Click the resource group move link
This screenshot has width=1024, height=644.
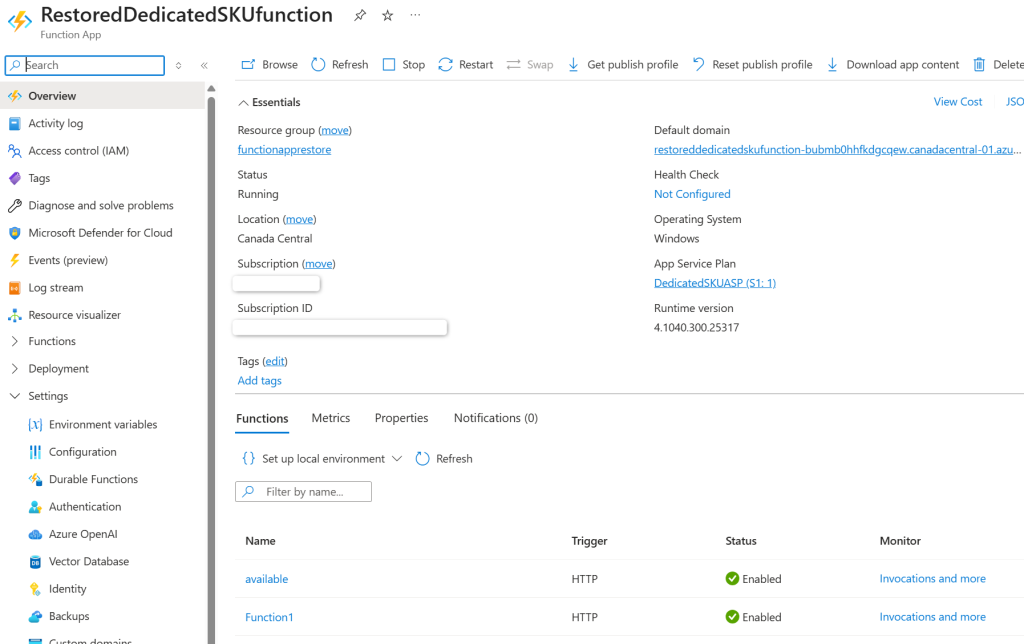335,131
